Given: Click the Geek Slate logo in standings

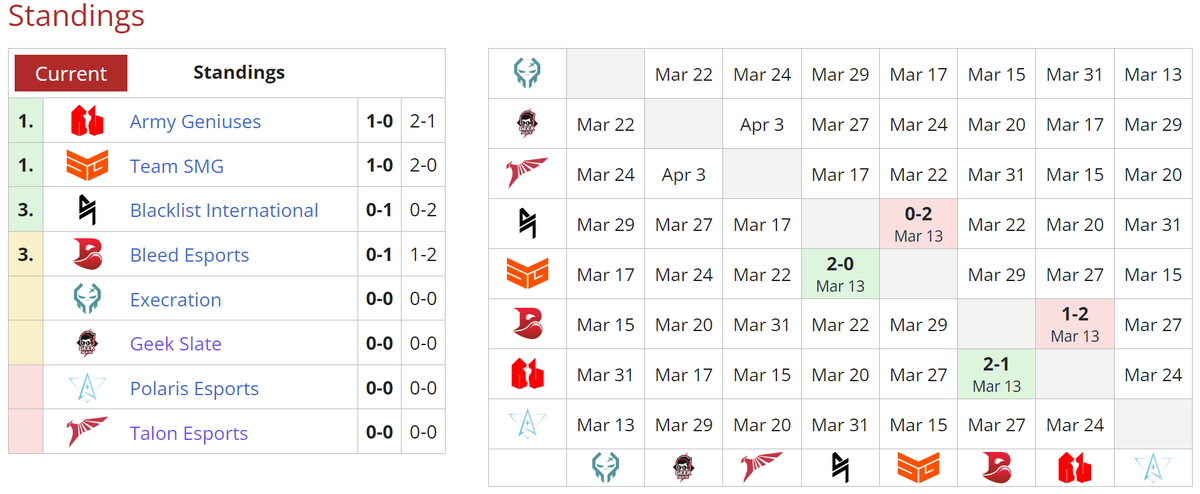Looking at the screenshot, I should pyautogui.click(x=87, y=343).
